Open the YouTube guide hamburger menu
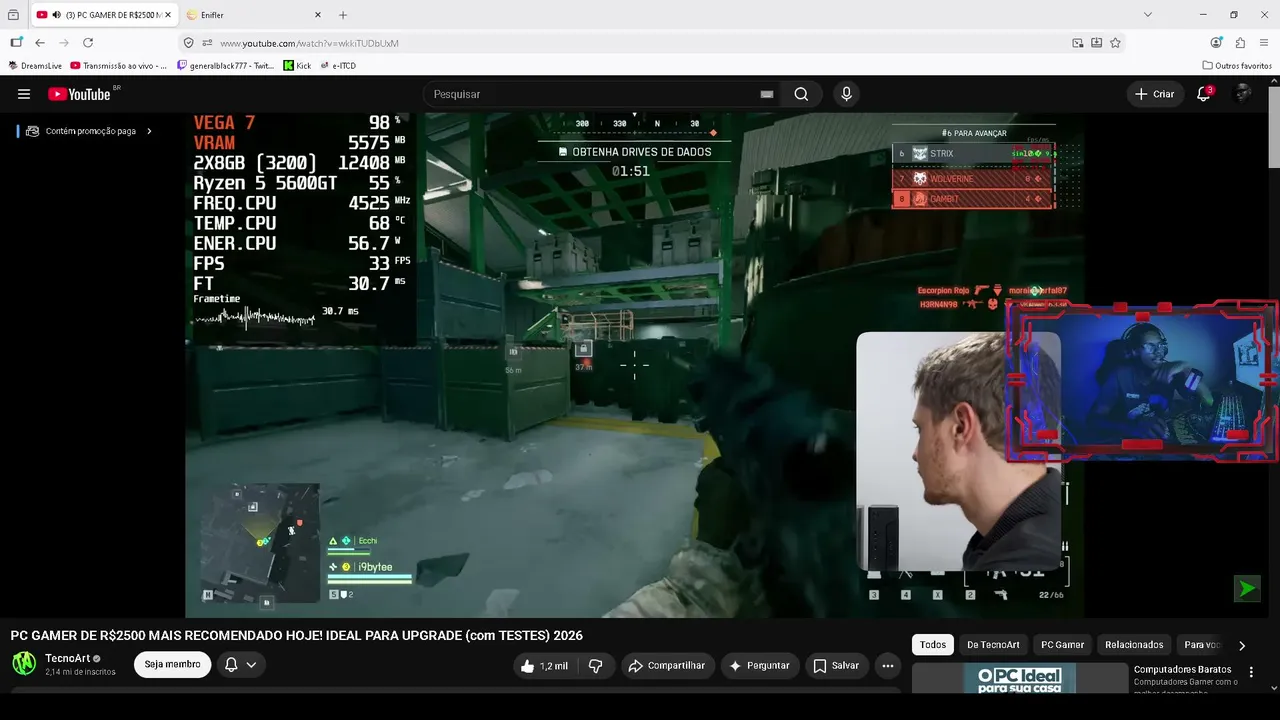Viewport: 1280px width, 720px height. tap(24, 94)
